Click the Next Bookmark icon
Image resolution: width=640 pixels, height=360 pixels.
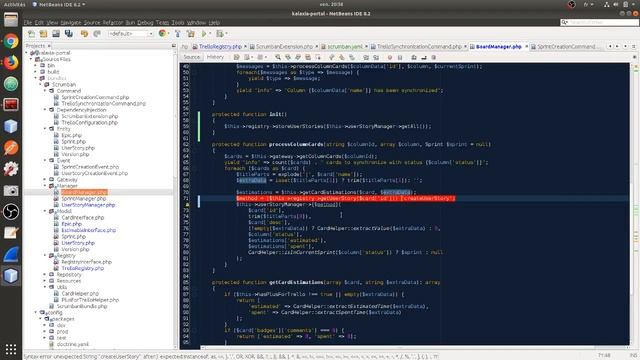[x=342, y=58]
